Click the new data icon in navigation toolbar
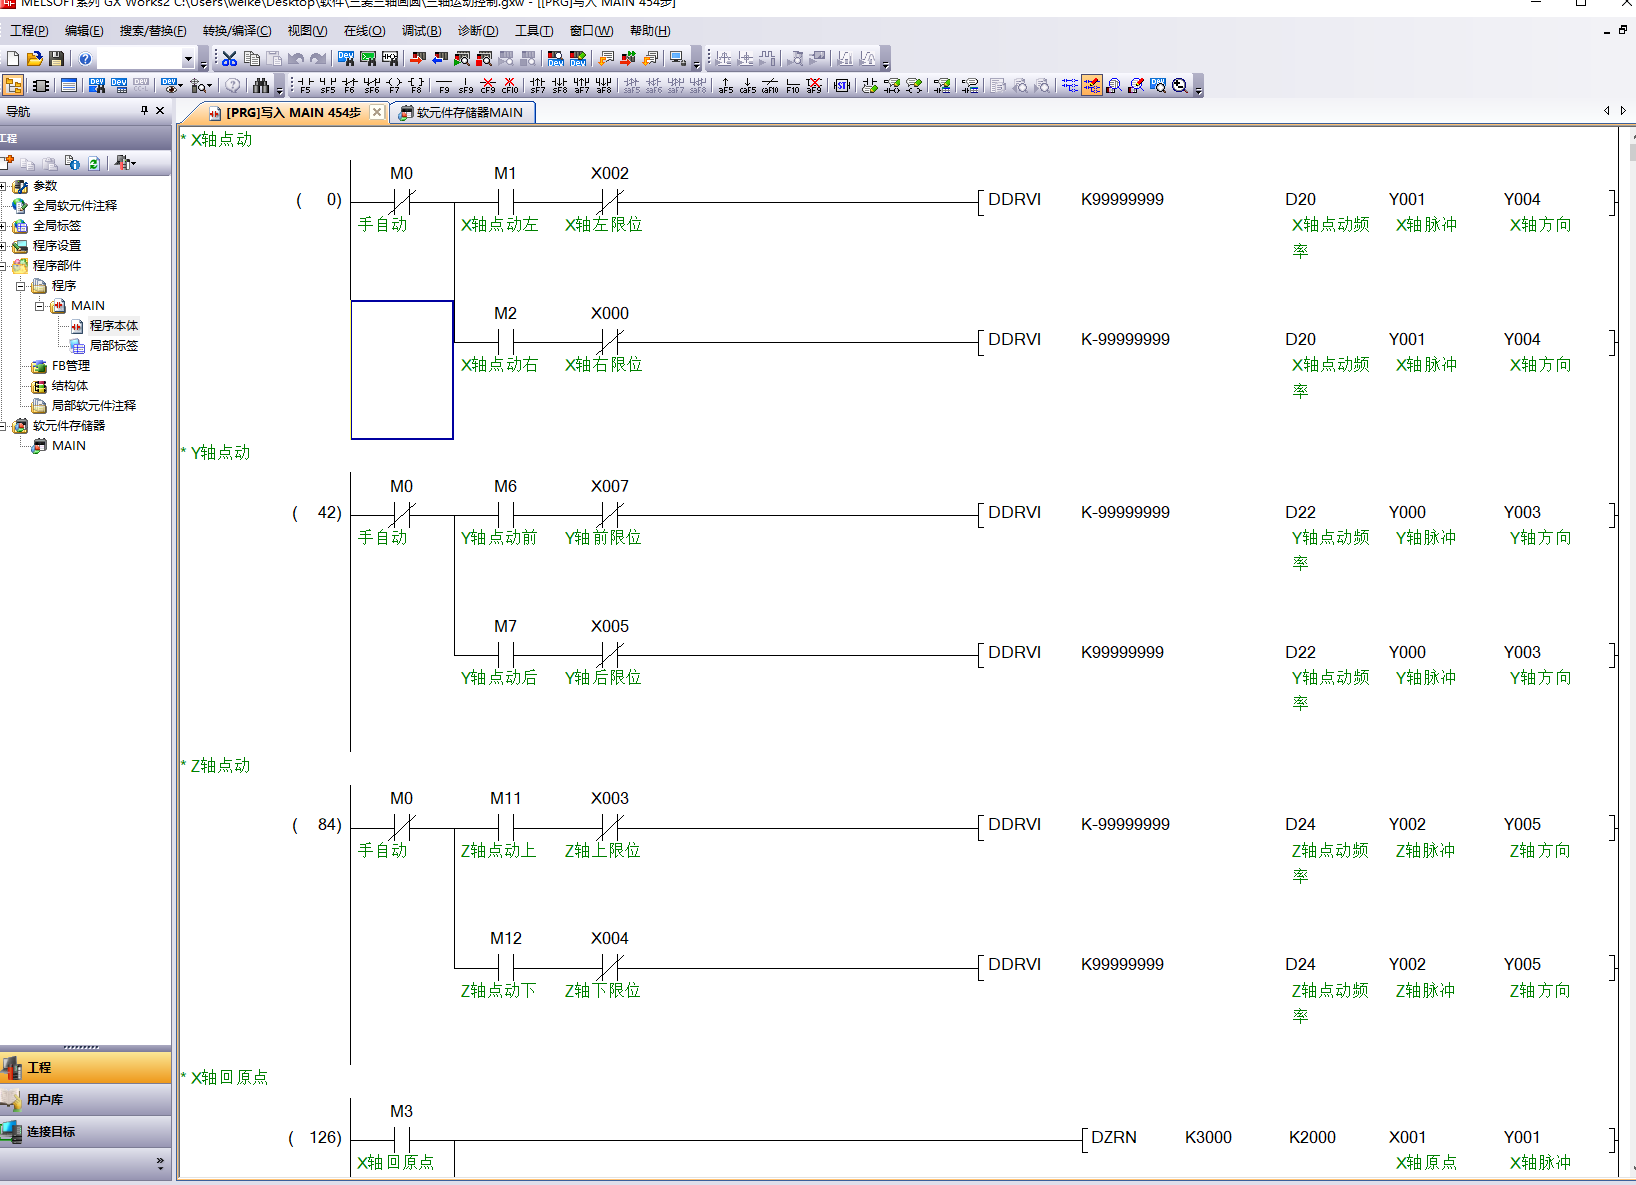 coord(8,163)
